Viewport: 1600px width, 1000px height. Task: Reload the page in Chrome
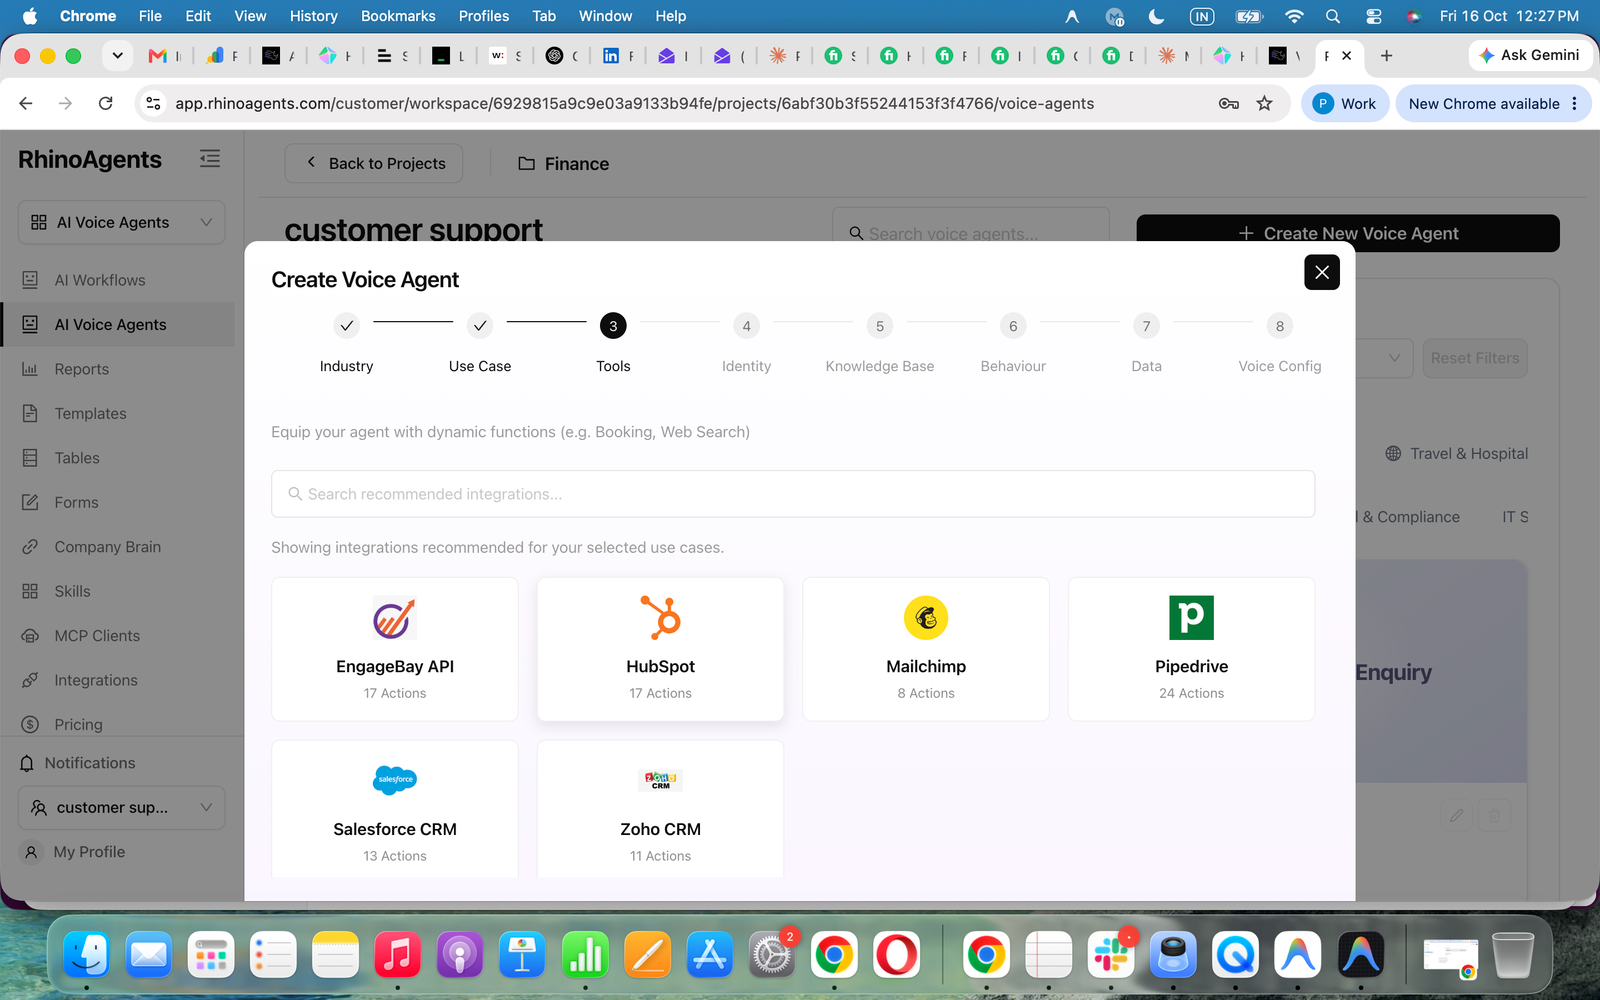point(106,103)
